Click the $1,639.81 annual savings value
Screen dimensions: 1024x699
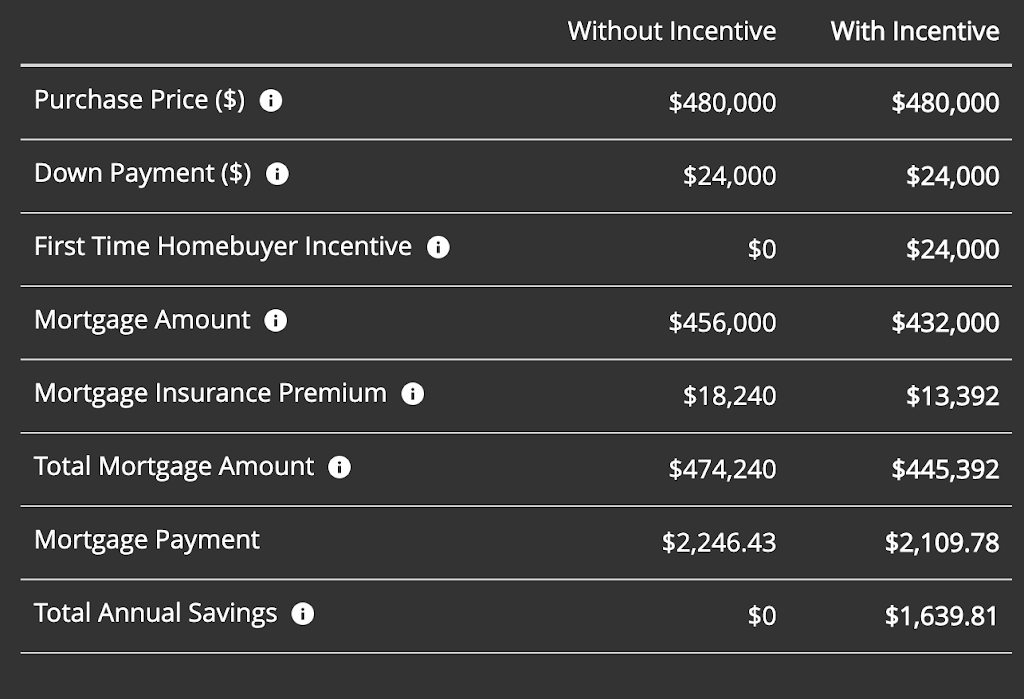click(x=942, y=615)
